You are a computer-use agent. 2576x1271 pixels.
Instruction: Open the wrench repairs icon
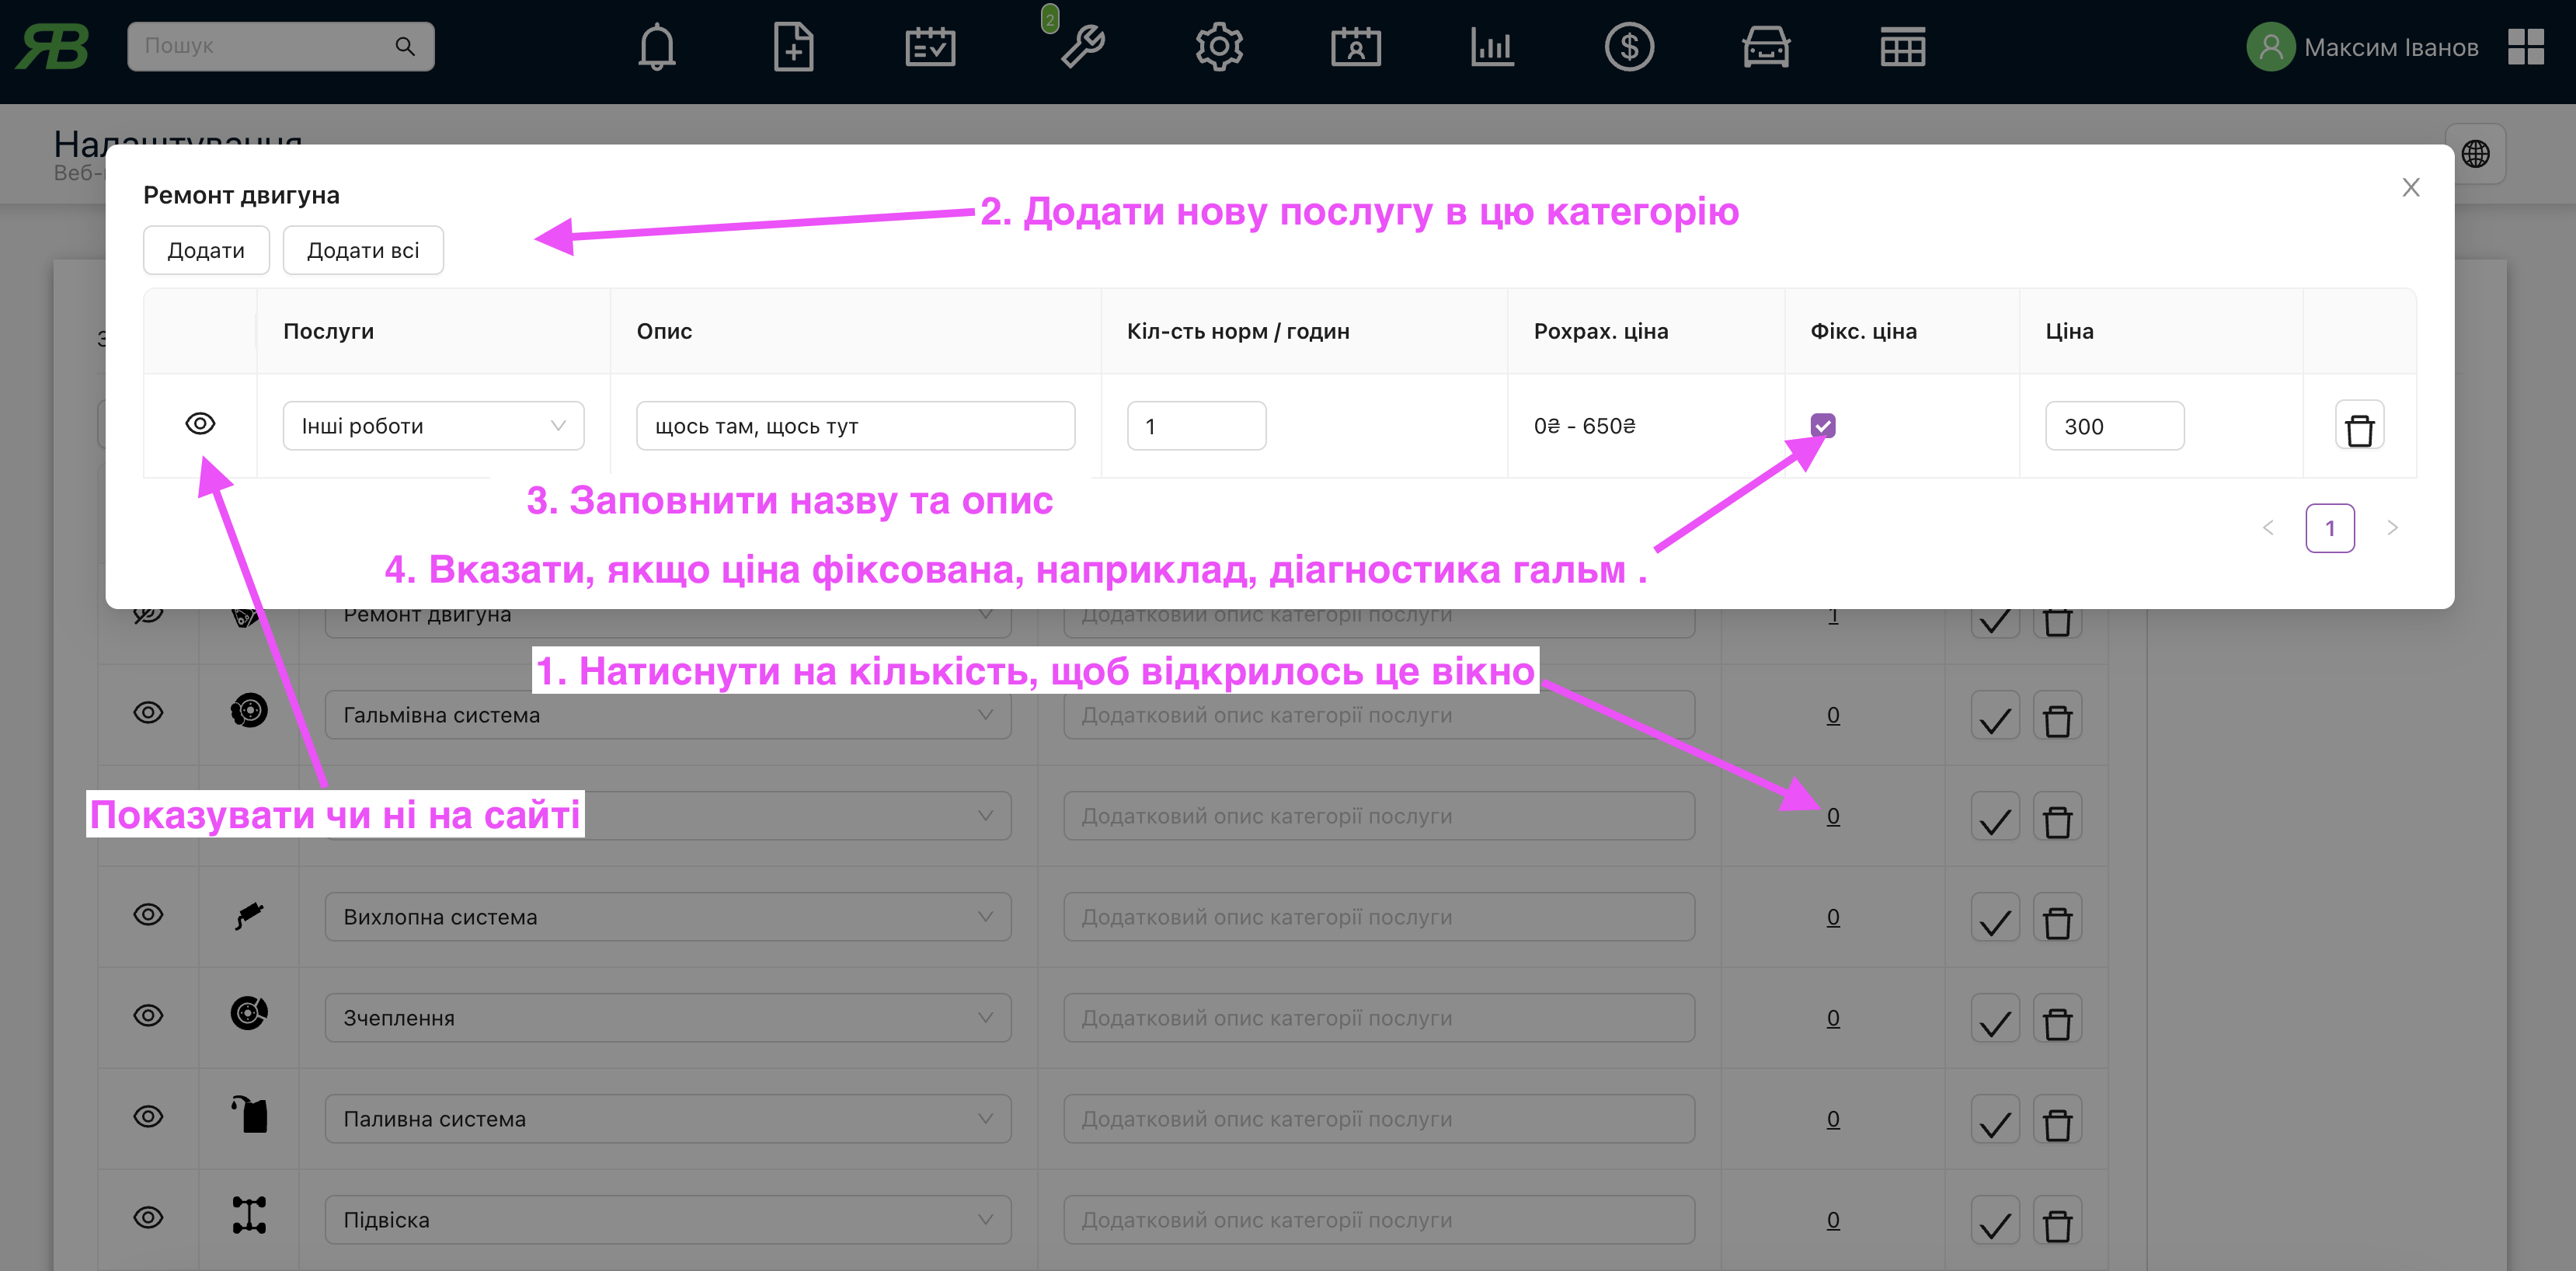coord(1082,47)
